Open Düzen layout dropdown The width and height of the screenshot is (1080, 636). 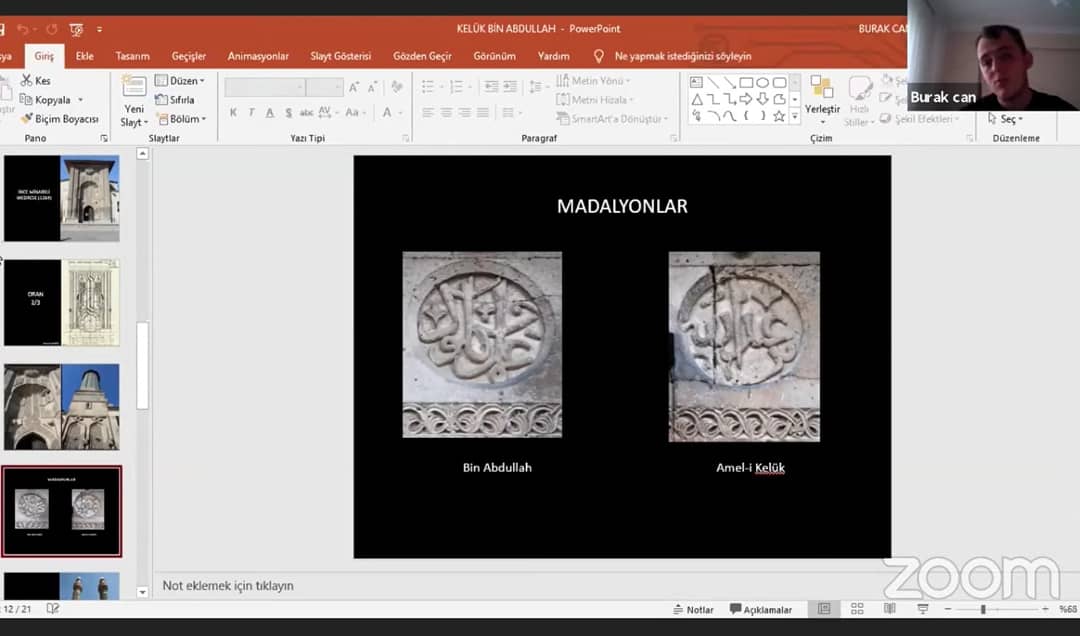click(x=180, y=81)
